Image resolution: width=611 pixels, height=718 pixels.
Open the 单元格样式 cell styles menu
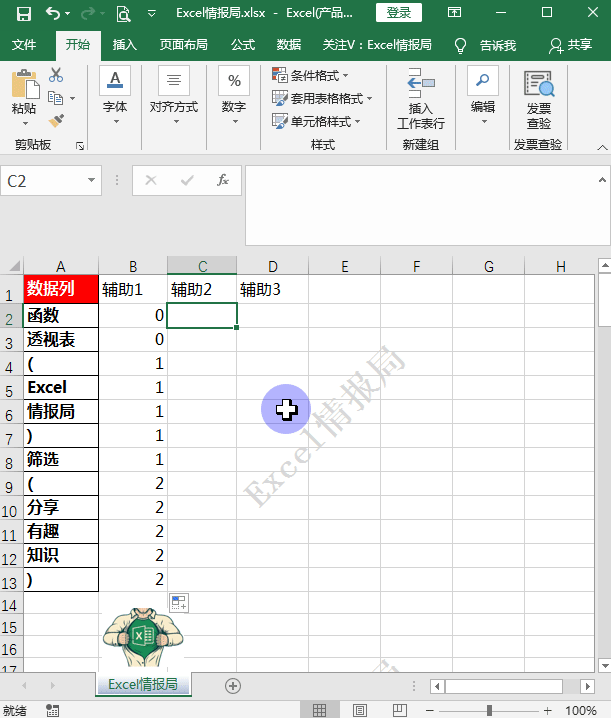pyautogui.click(x=316, y=121)
